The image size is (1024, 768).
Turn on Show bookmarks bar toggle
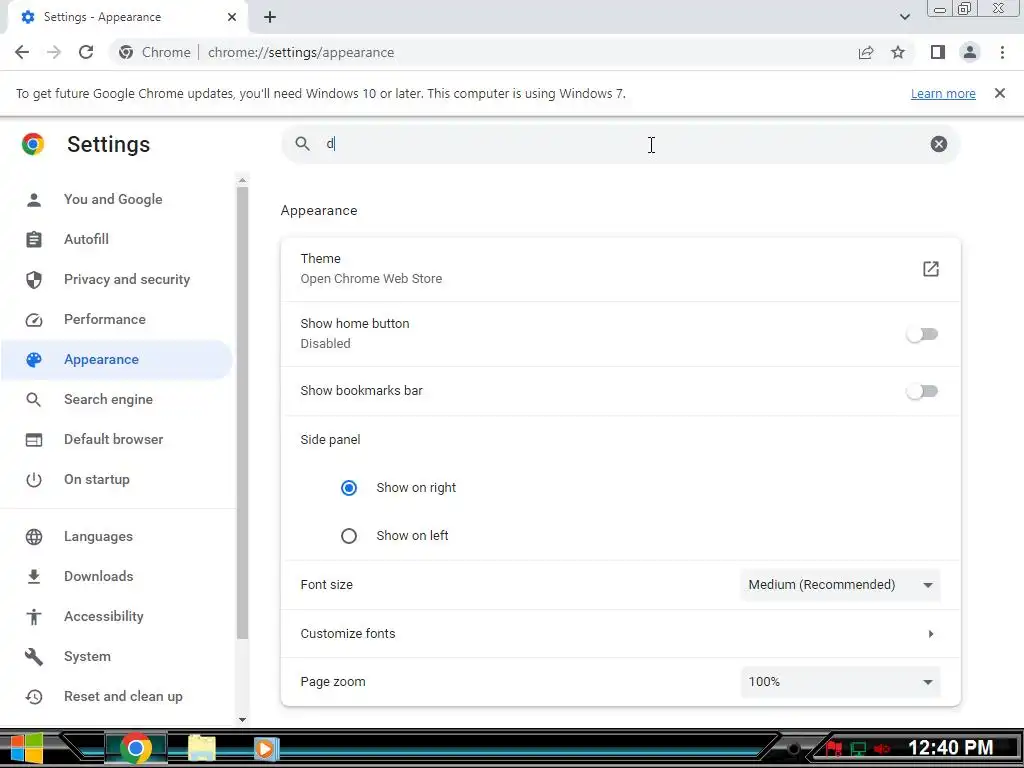tap(921, 391)
